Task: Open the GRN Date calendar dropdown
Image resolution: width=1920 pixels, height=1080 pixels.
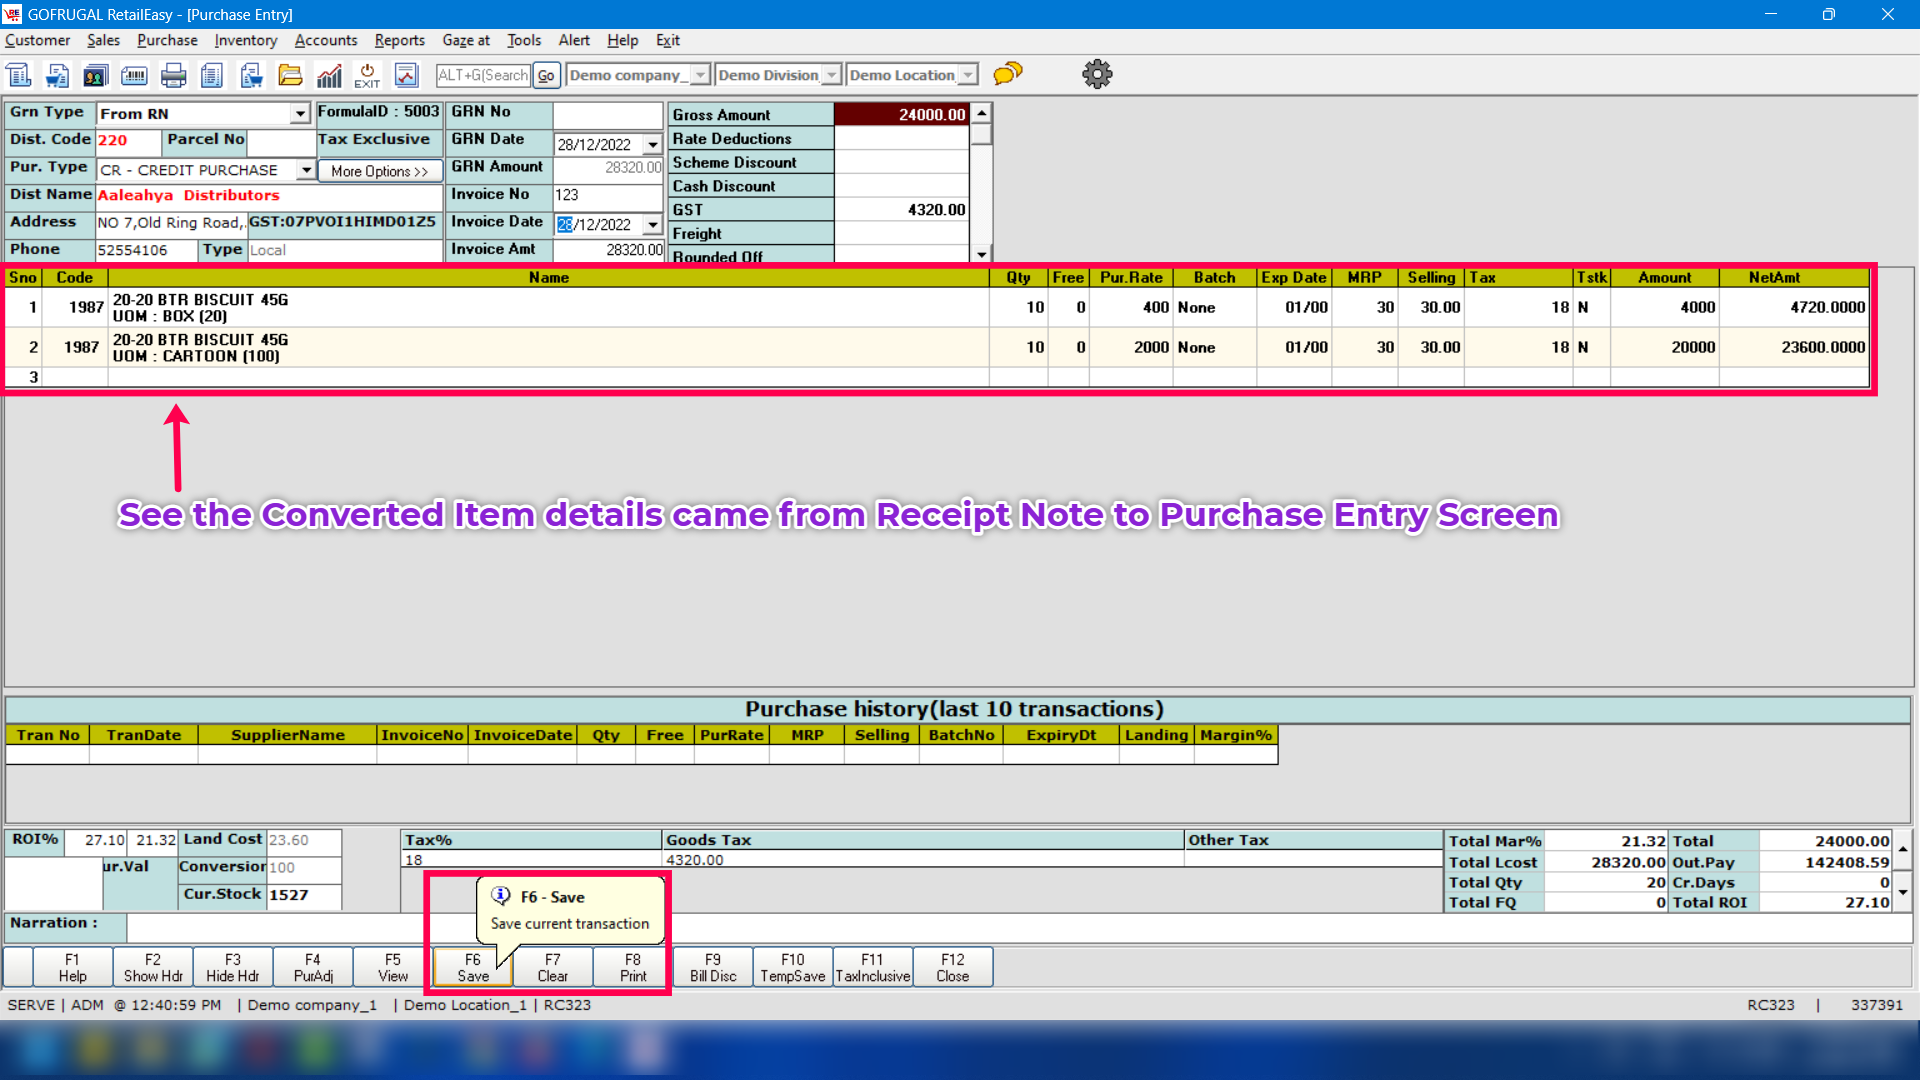Action: tap(653, 145)
